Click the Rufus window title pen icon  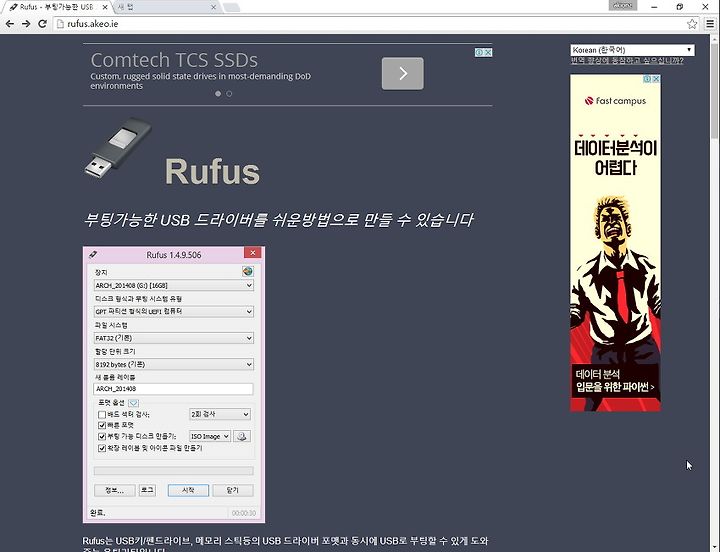93,254
